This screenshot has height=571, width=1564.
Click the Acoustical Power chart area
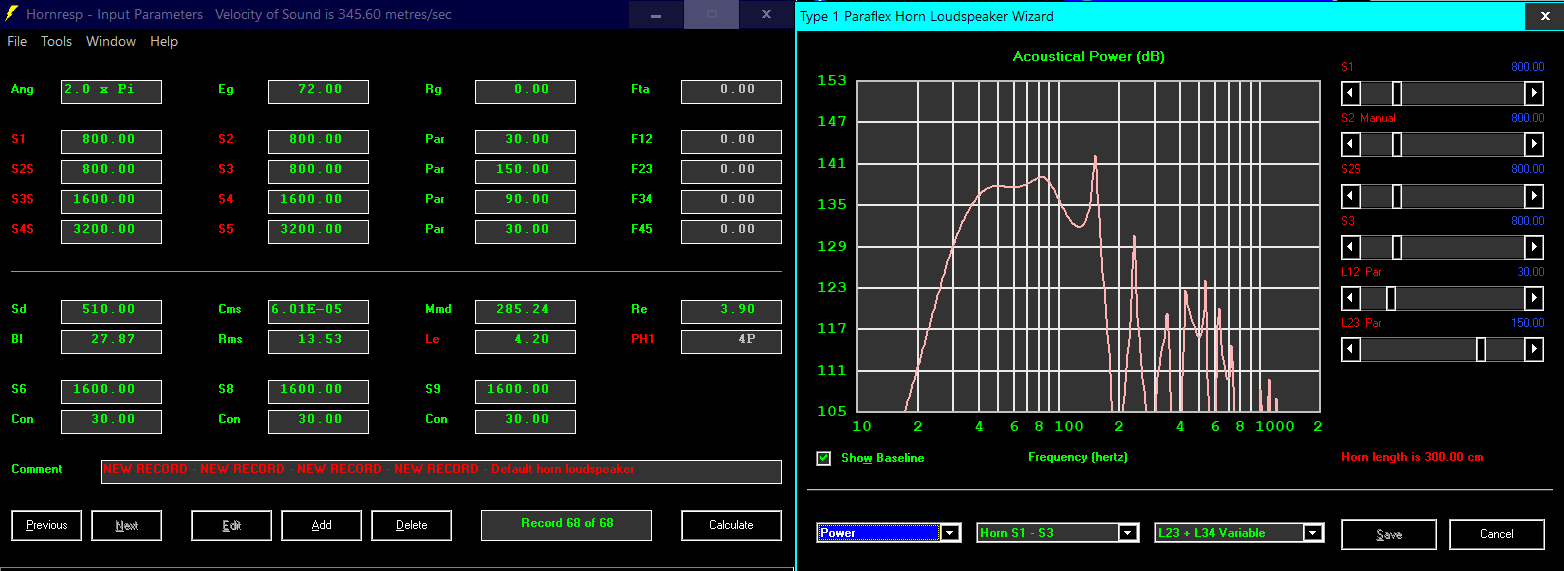pyautogui.click(x=1089, y=245)
